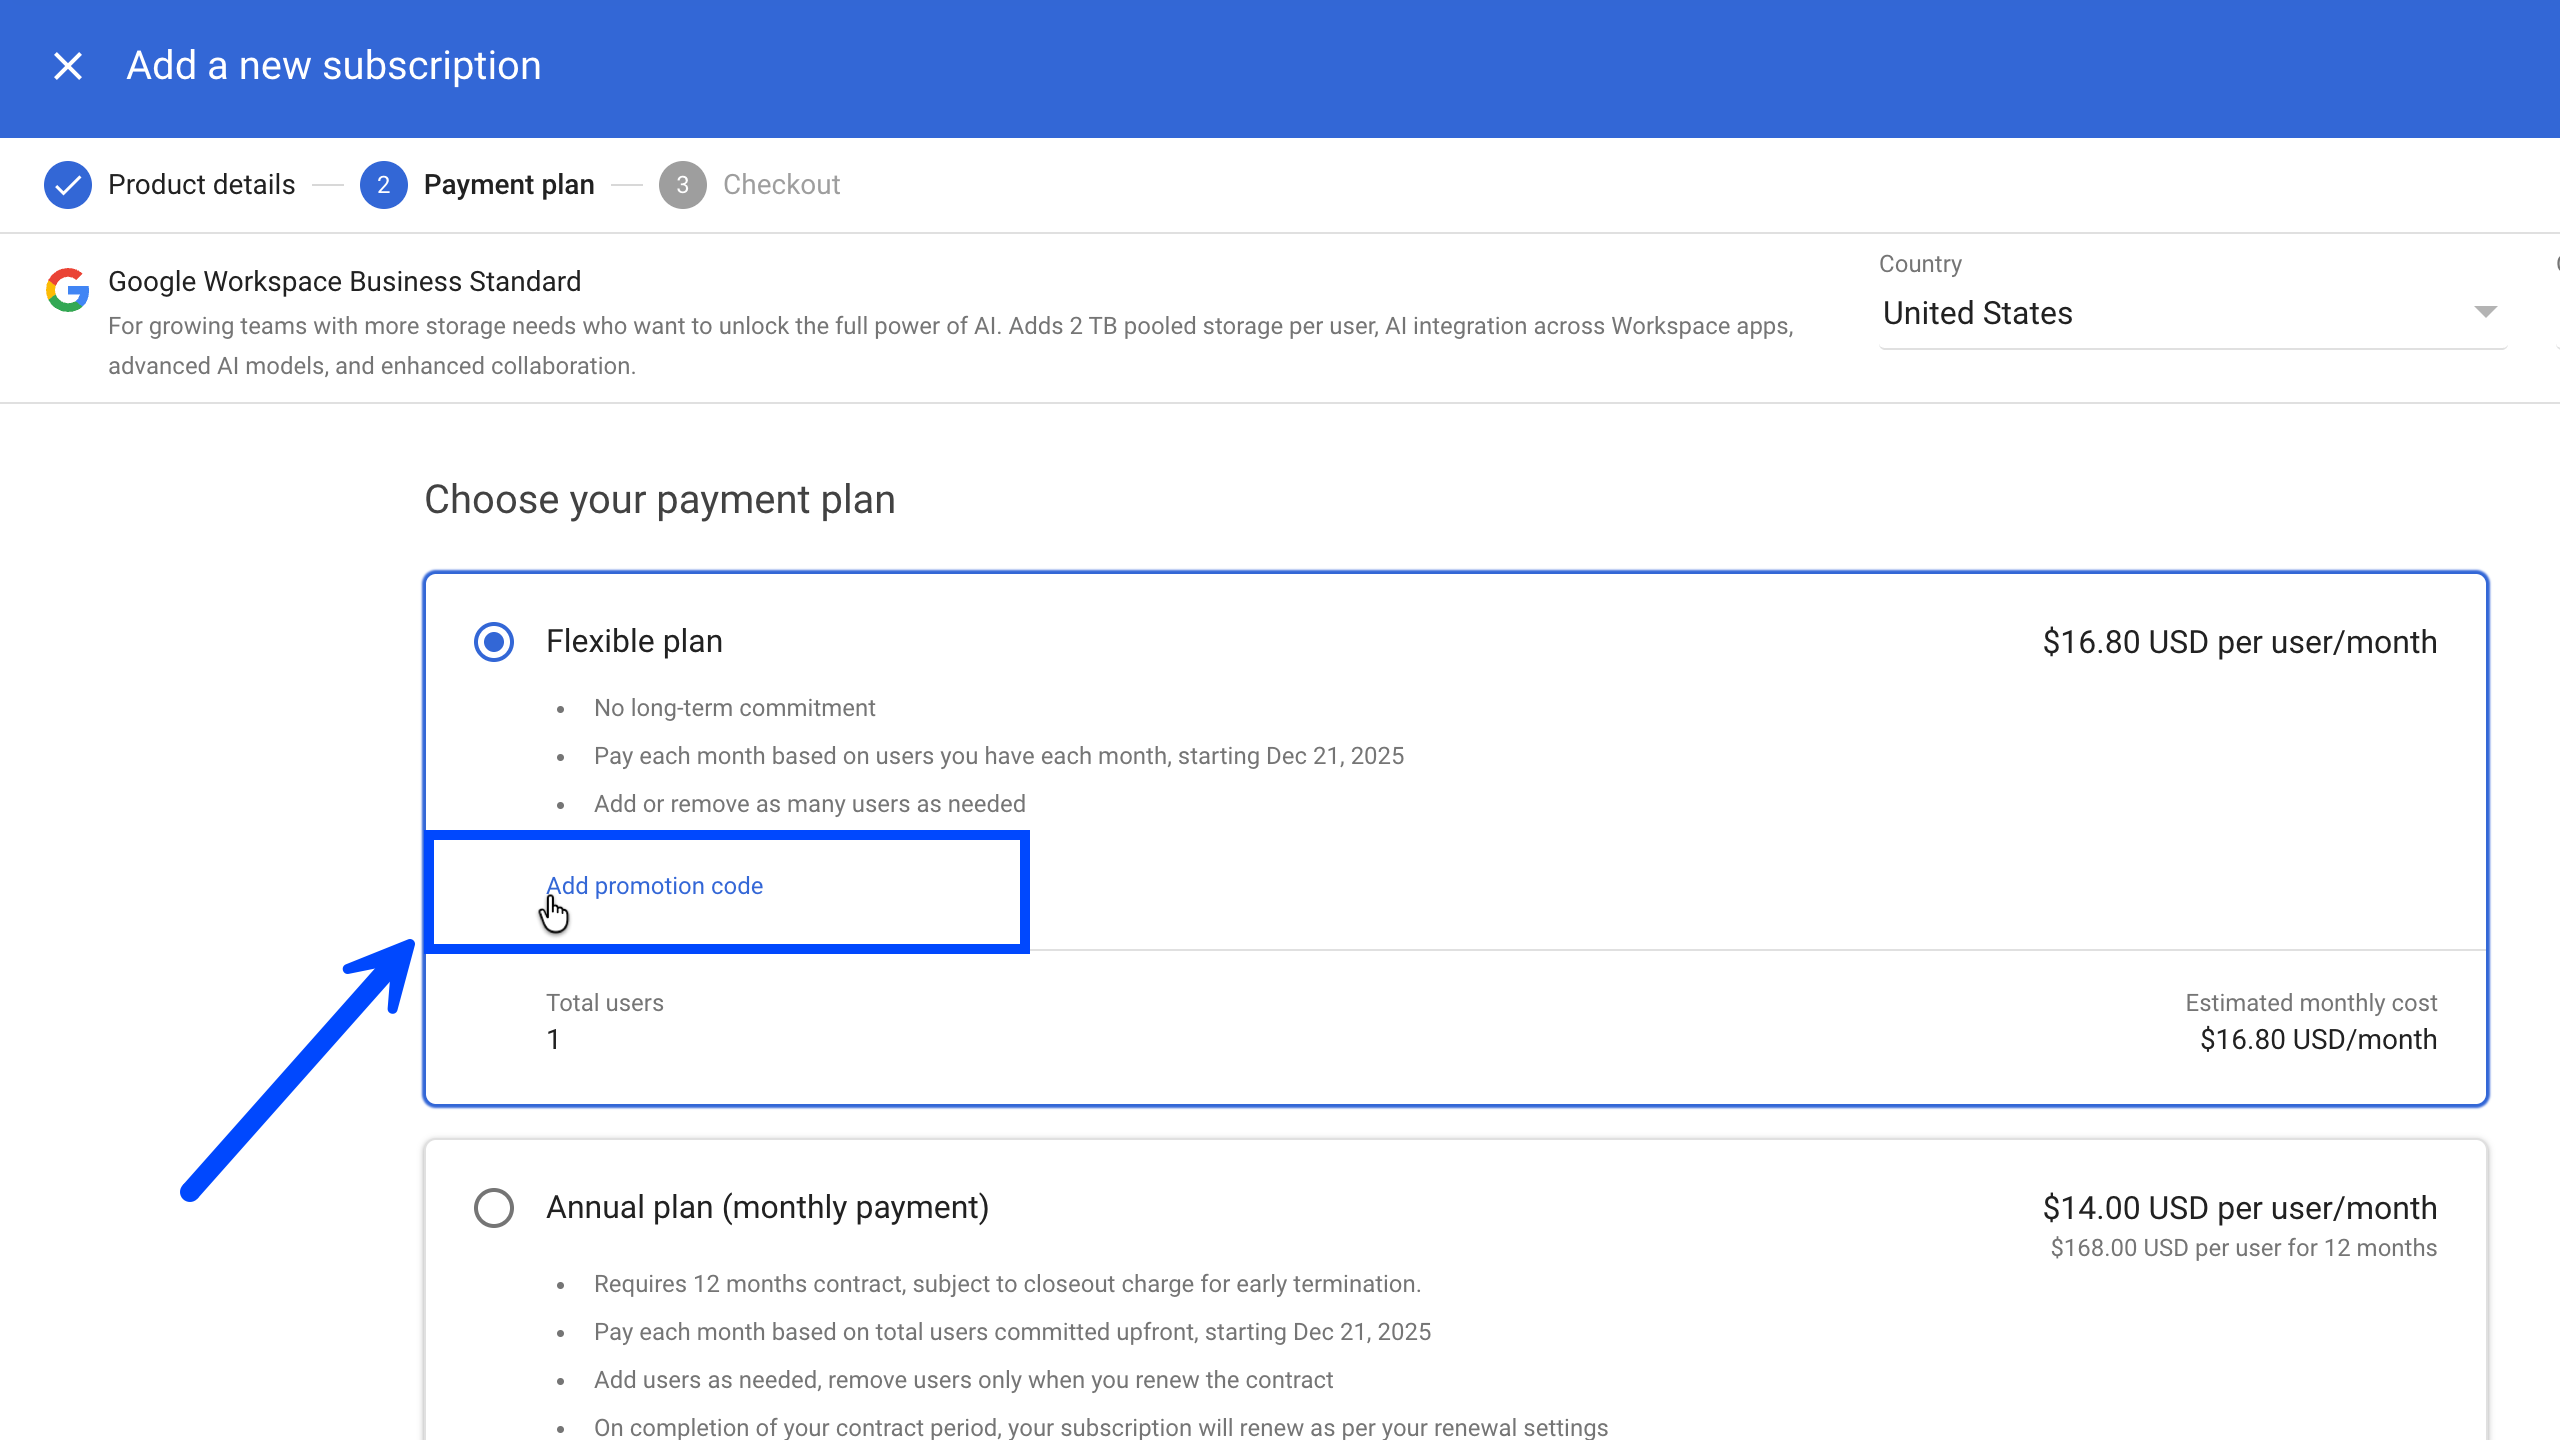The image size is (2560, 1440).
Task: Click the Product details checkmark step icon
Action: 67,185
